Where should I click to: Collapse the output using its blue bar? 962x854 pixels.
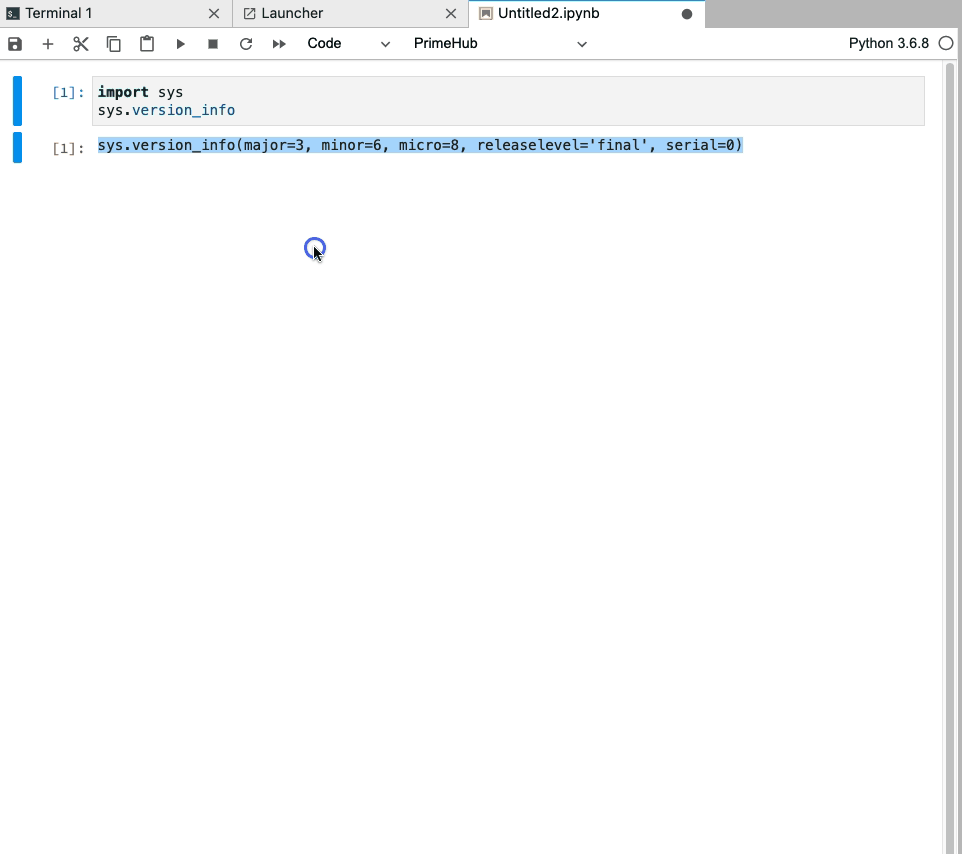(17, 147)
